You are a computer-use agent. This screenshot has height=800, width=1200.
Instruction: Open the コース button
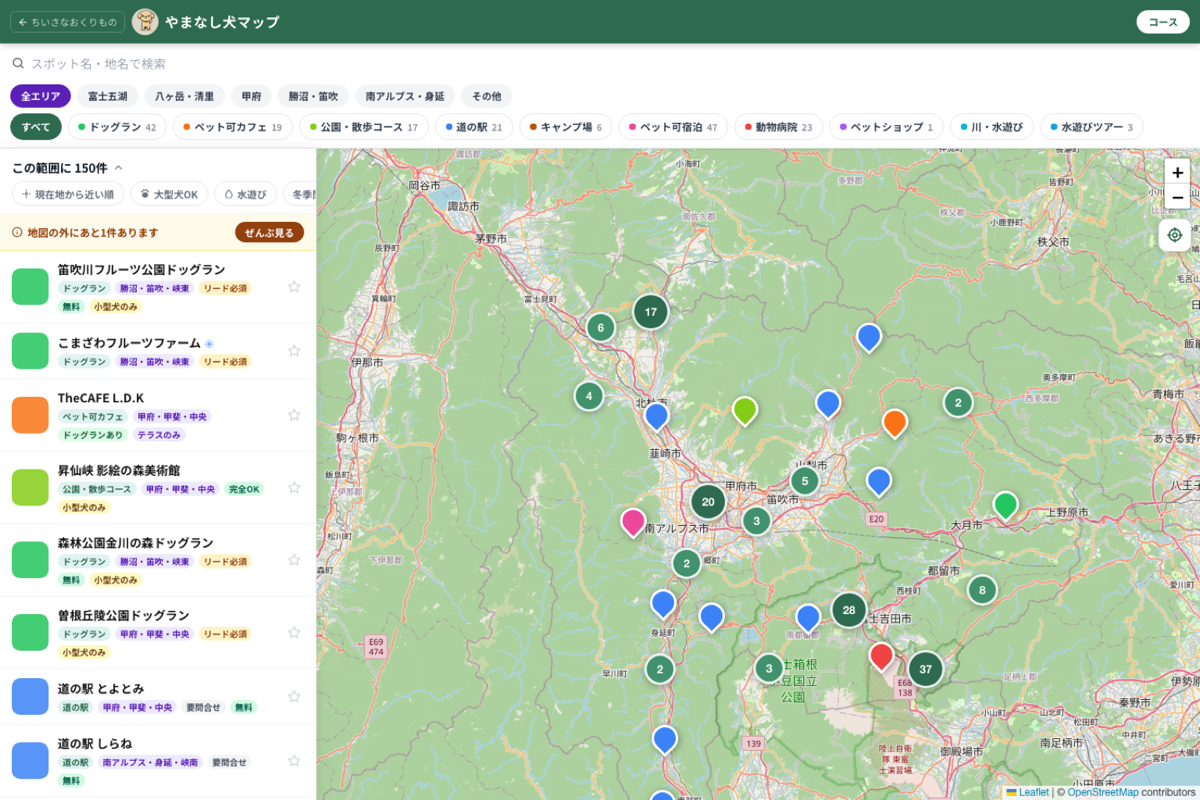tap(1163, 22)
